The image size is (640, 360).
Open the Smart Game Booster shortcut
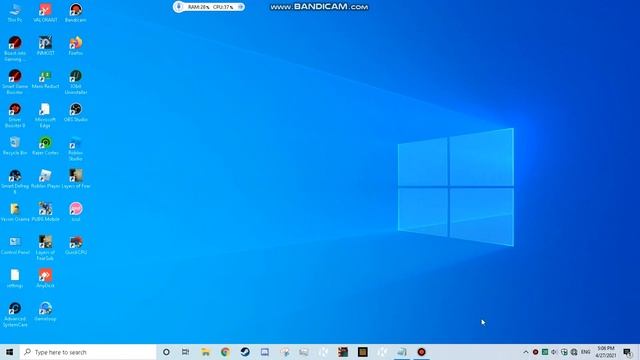[15, 82]
